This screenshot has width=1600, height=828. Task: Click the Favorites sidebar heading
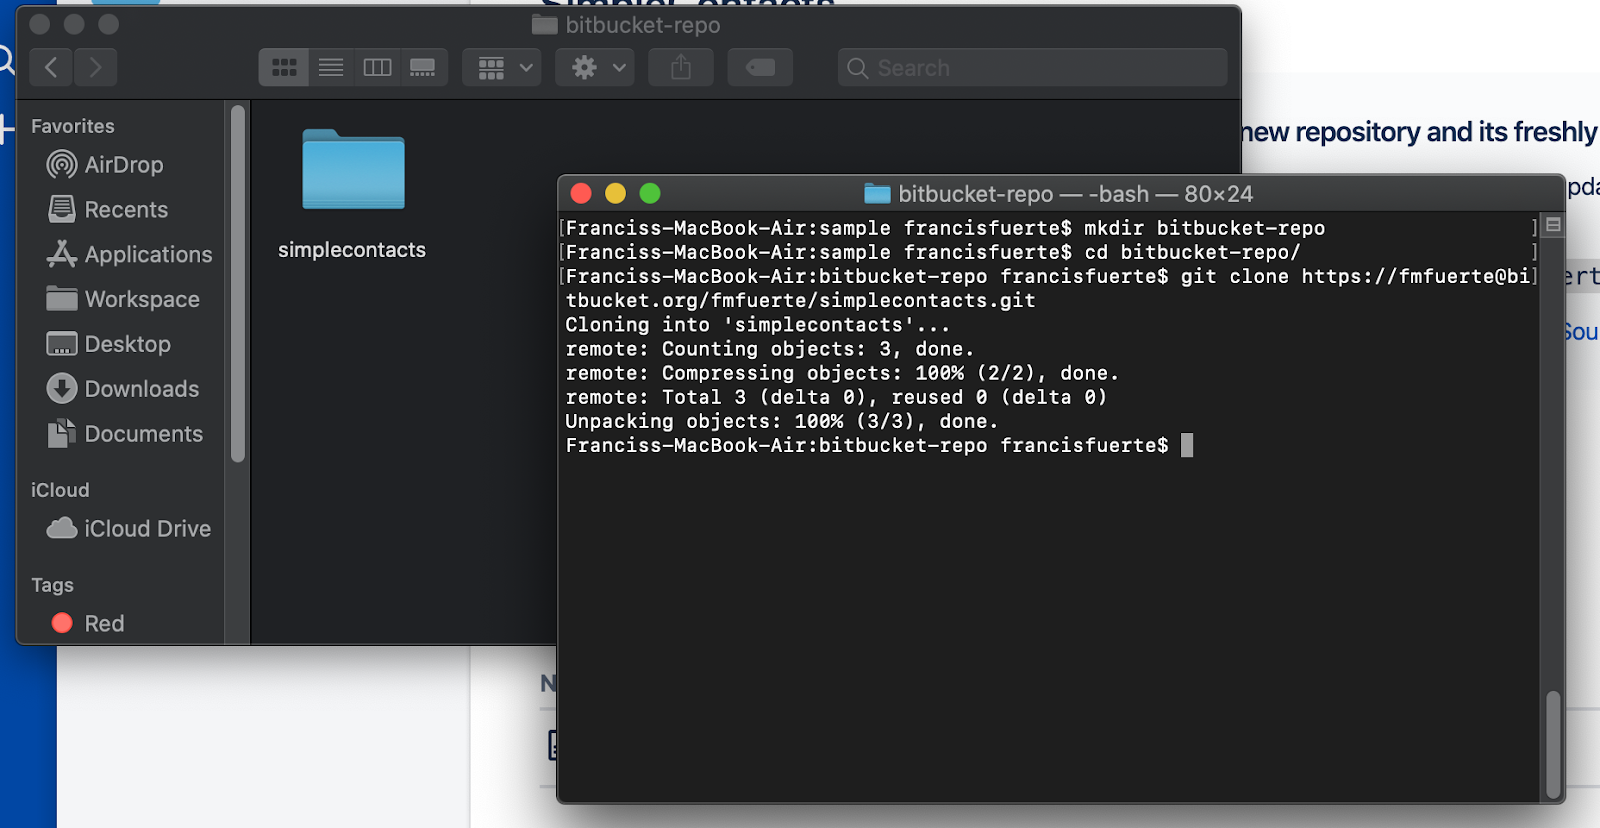[73, 126]
